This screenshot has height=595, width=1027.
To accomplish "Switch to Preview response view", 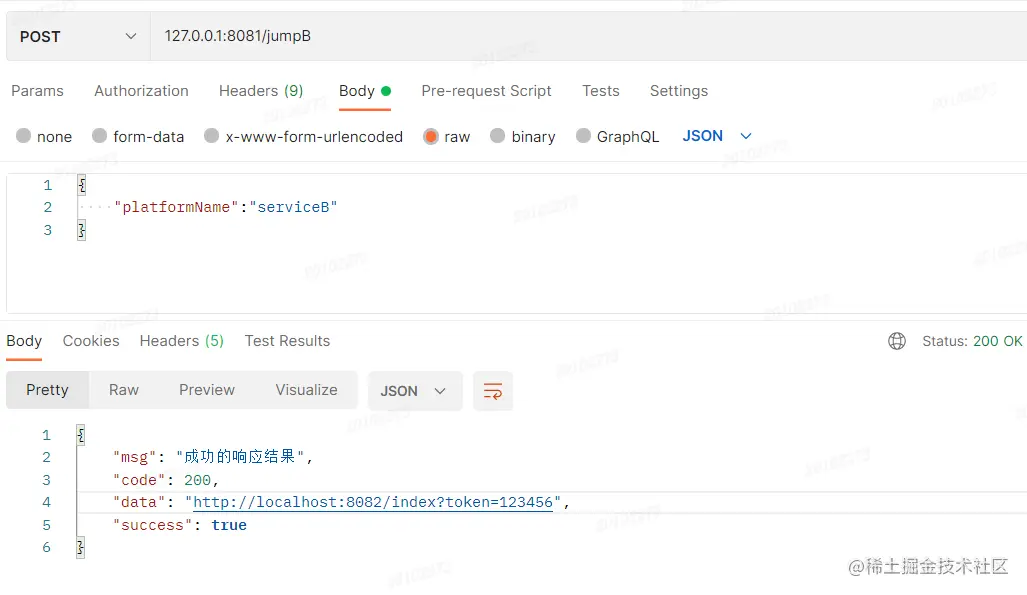I will 207,390.
